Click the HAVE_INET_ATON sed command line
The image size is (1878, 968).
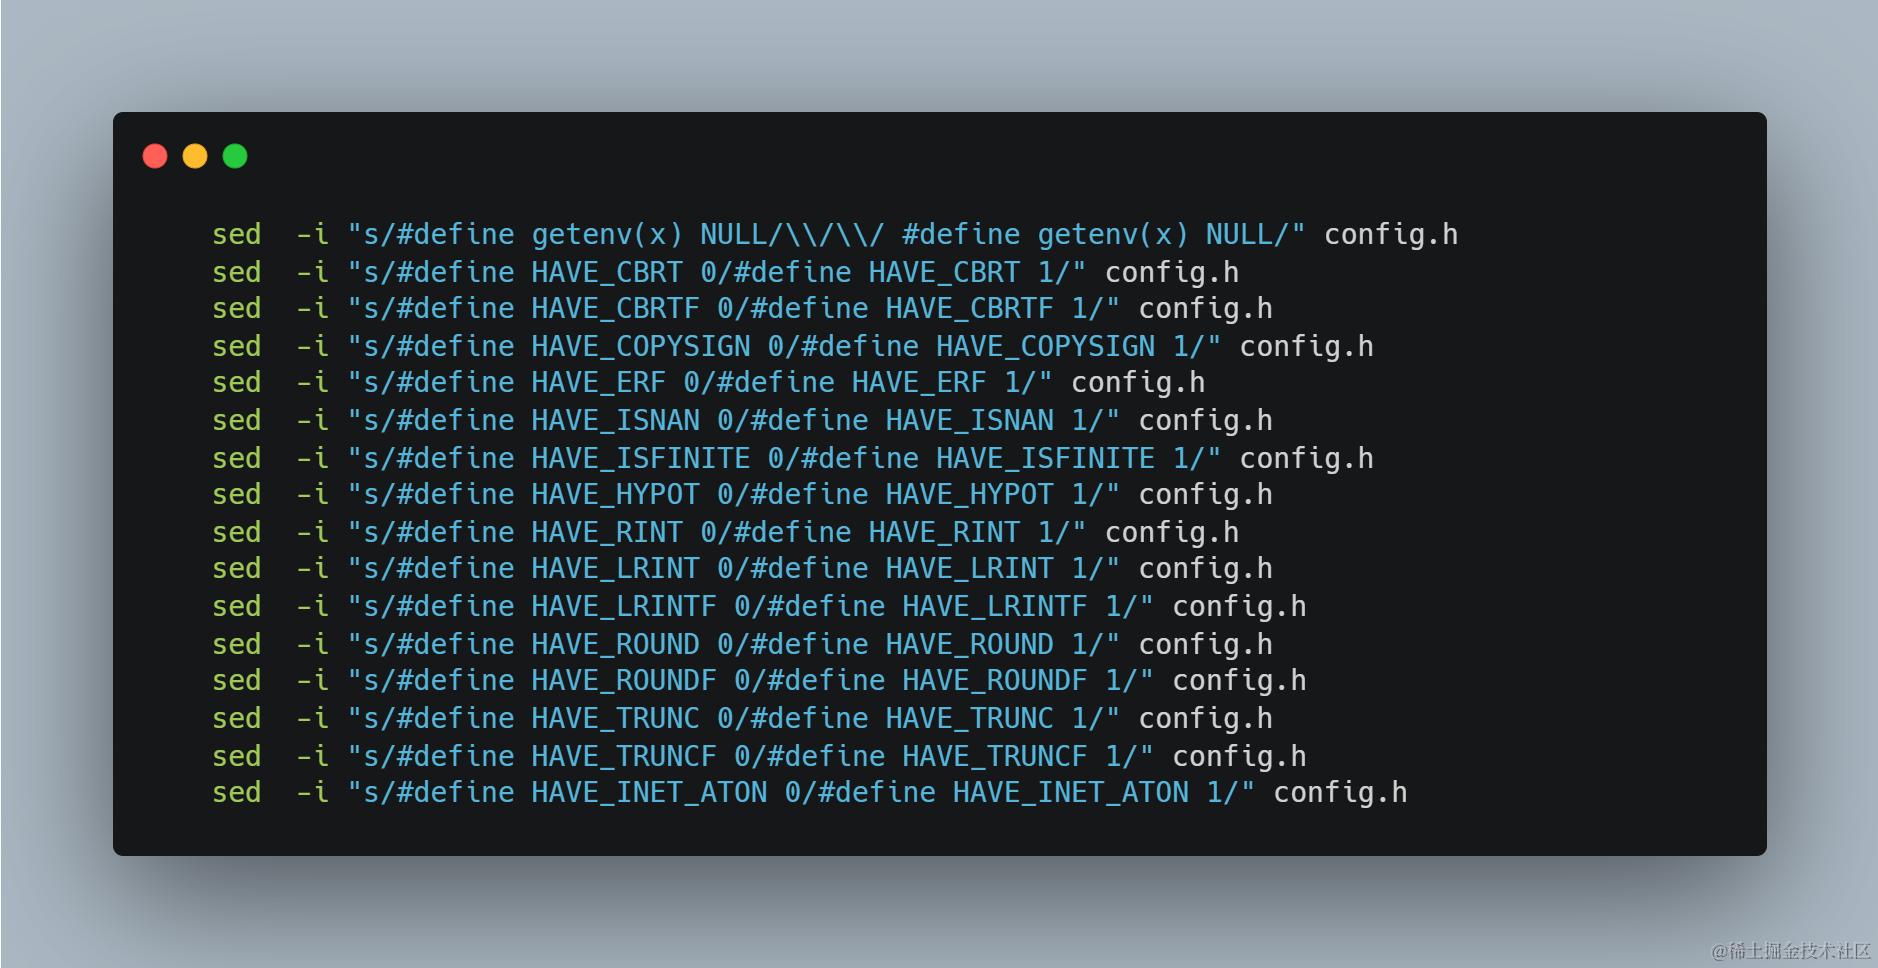tap(810, 793)
